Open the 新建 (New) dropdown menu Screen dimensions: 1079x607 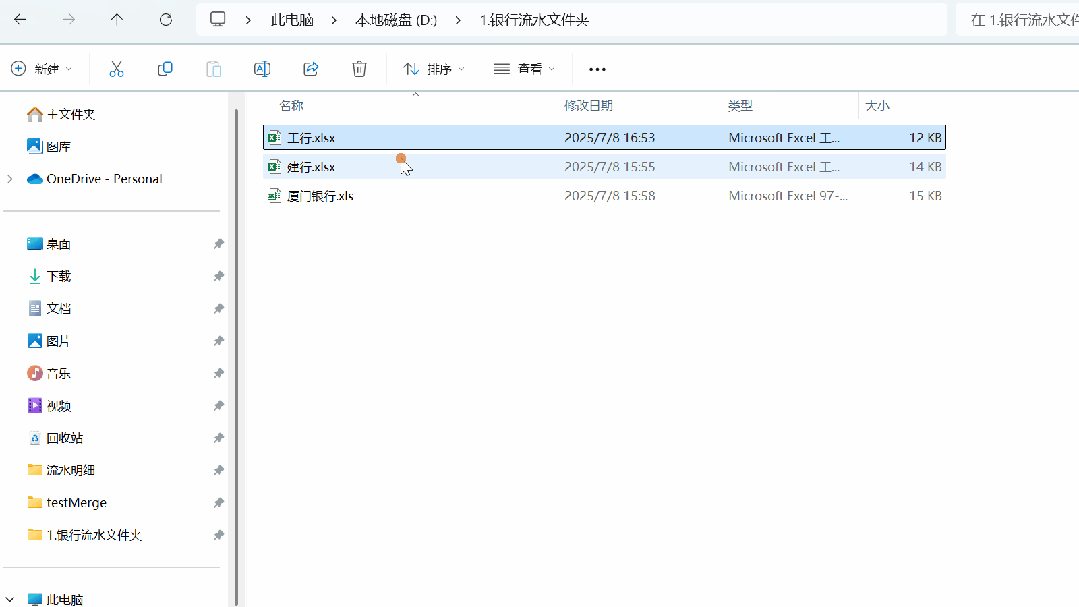[x=42, y=68]
